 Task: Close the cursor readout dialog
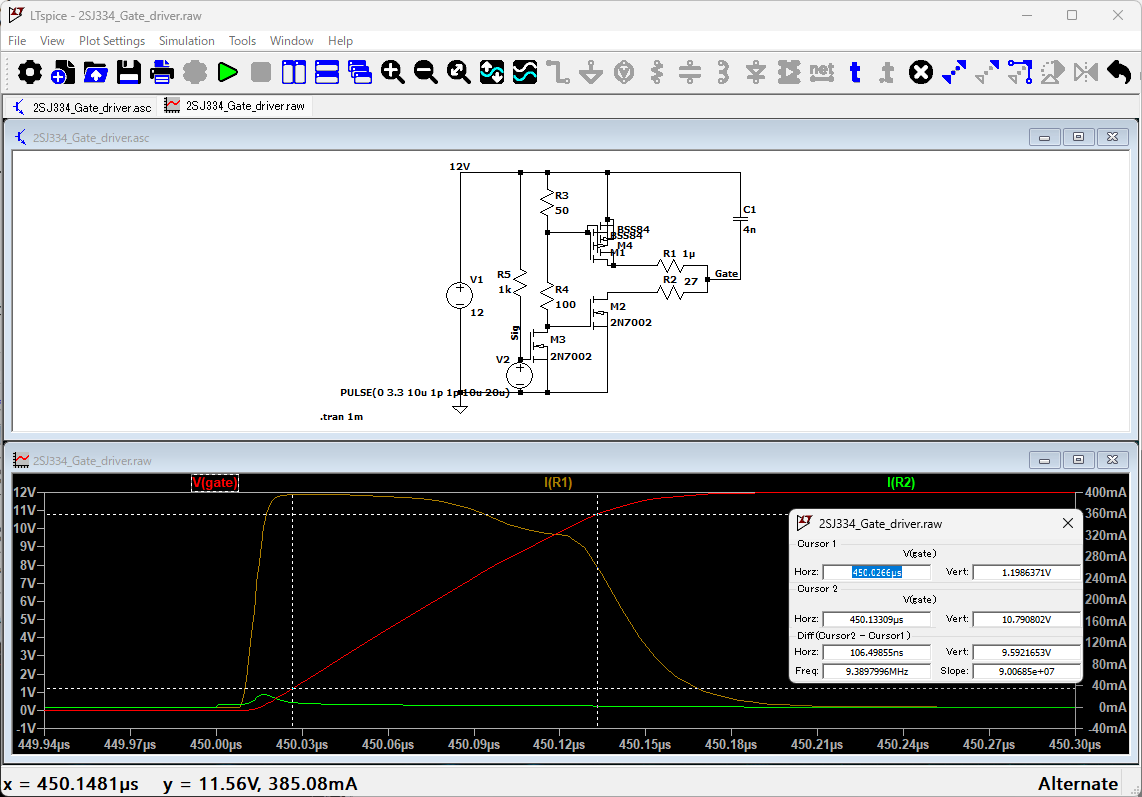pyautogui.click(x=1067, y=523)
